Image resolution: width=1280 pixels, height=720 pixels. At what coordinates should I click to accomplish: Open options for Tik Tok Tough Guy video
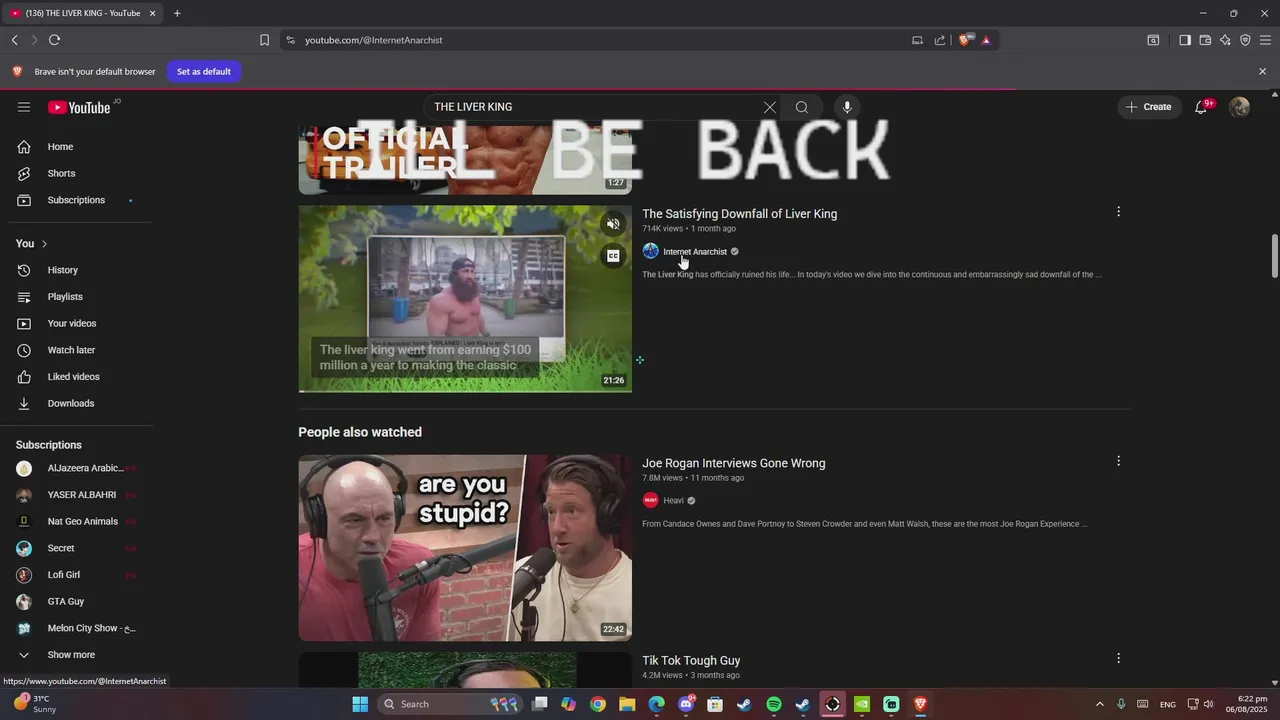[x=1118, y=658]
